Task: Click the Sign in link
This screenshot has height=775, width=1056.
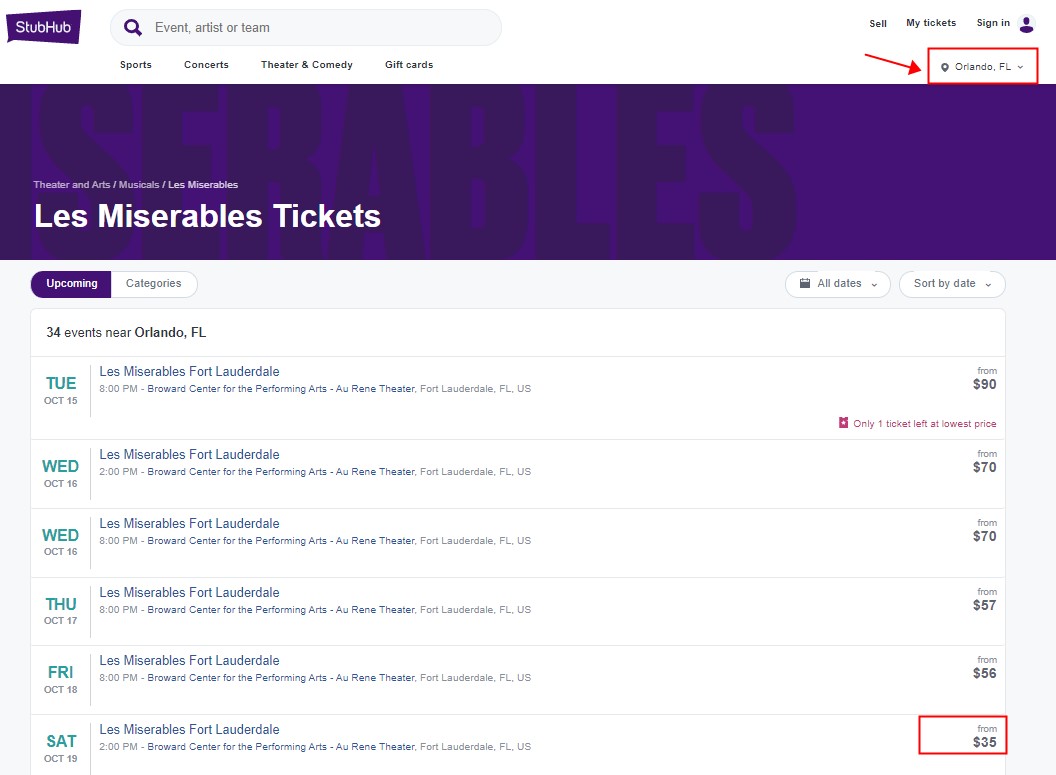Action: click(993, 23)
